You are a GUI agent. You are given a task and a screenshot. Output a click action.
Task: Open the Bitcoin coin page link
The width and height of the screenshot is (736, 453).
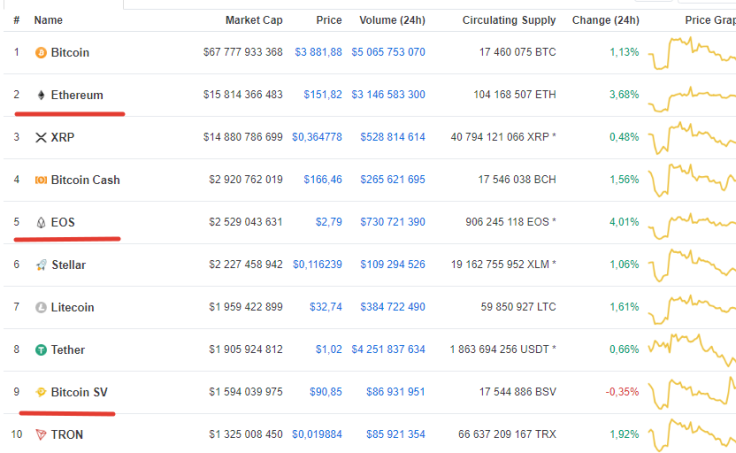coord(70,53)
